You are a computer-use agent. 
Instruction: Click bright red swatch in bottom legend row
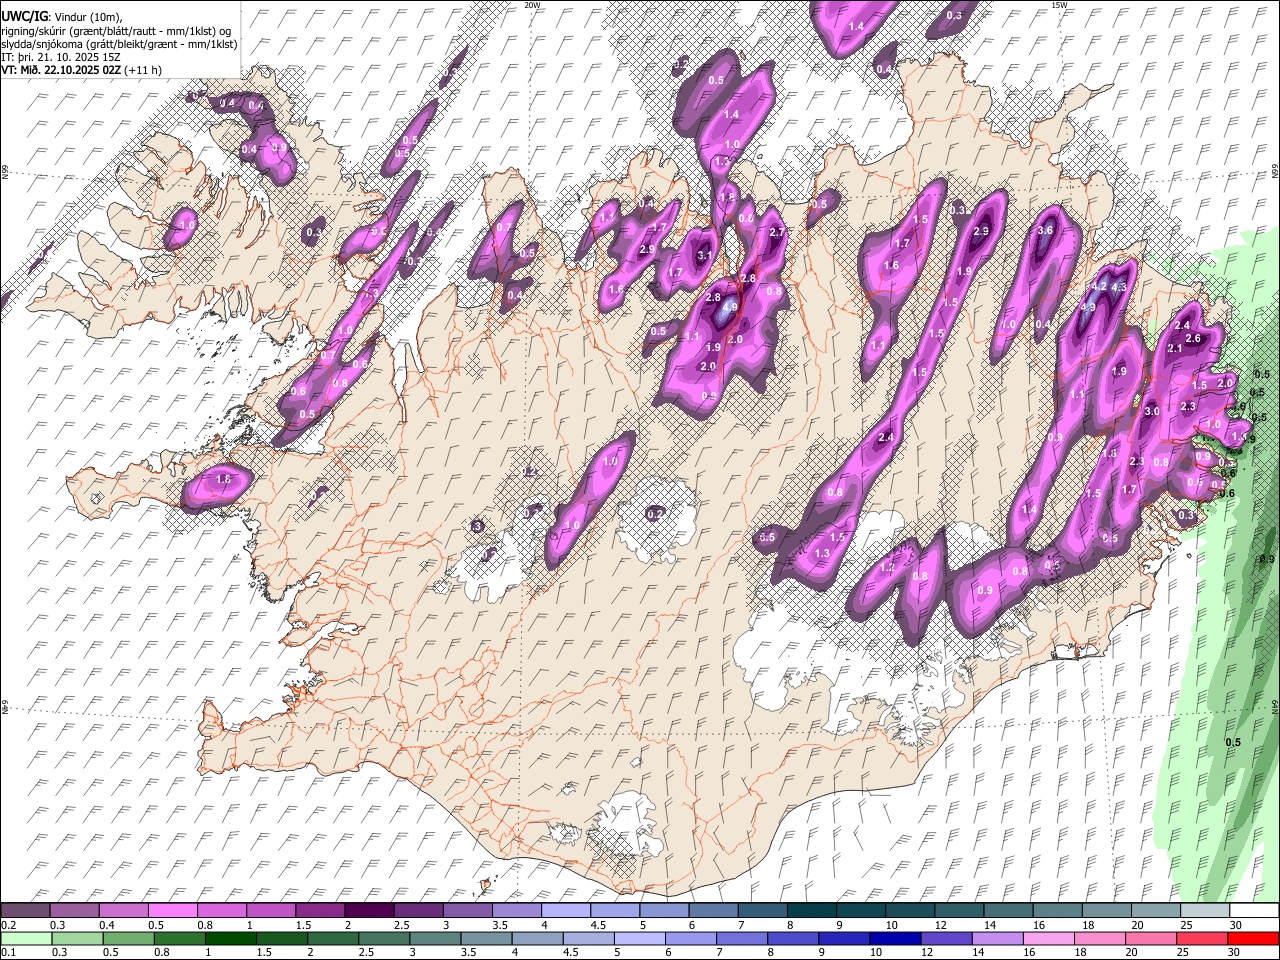(x=1252, y=939)
